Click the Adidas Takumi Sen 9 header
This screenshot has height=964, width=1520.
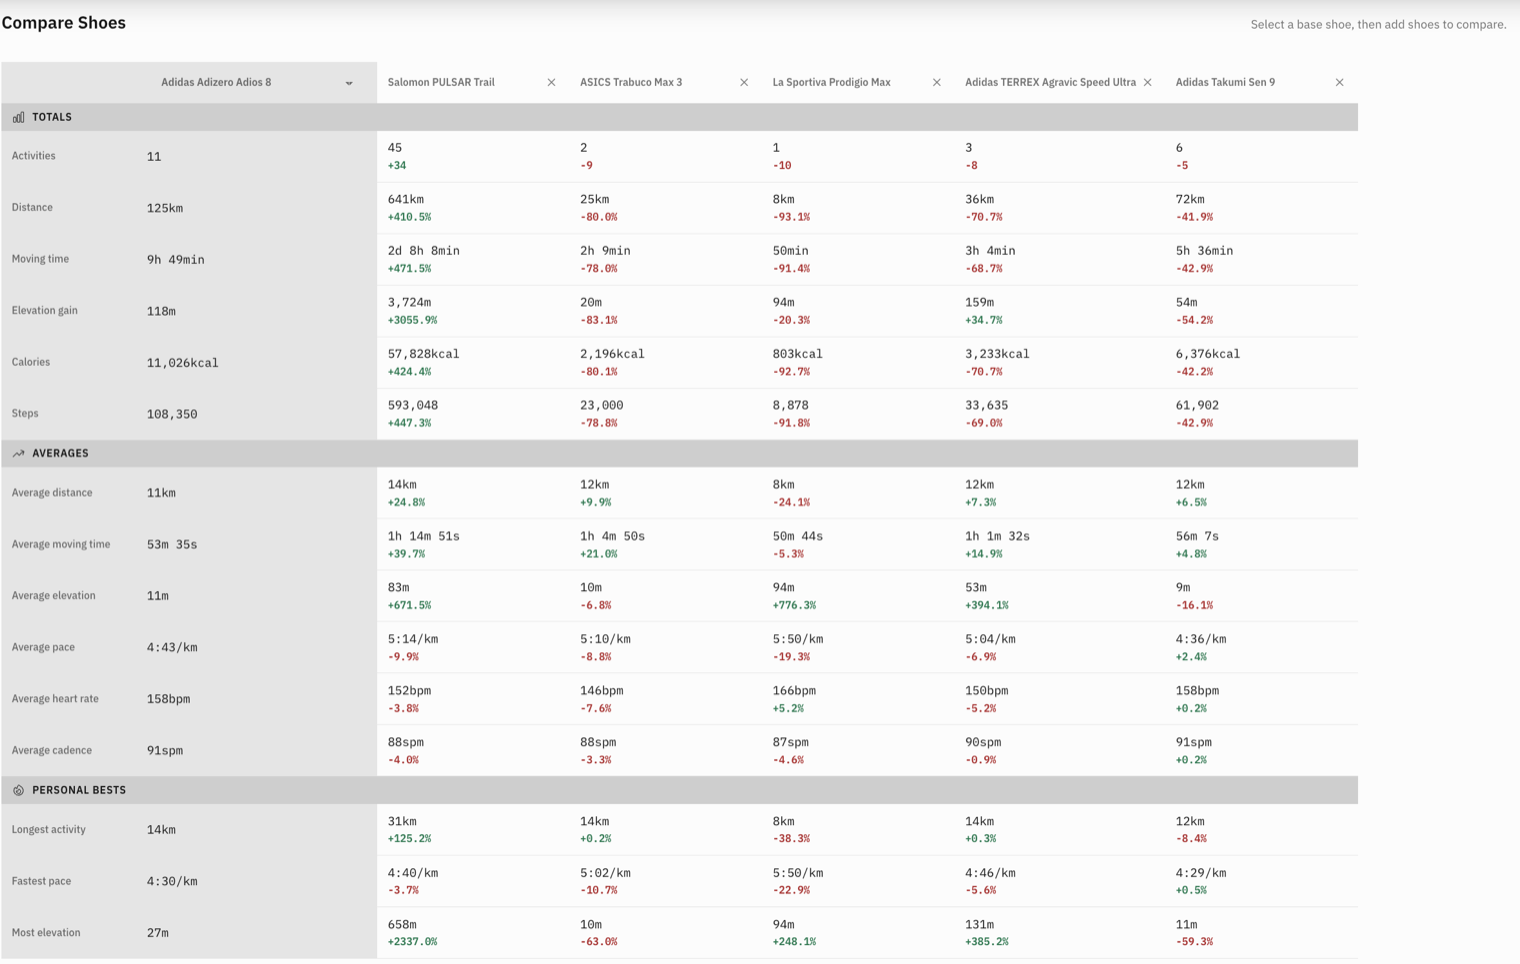pyautogui.click(x=1225, y=82)
